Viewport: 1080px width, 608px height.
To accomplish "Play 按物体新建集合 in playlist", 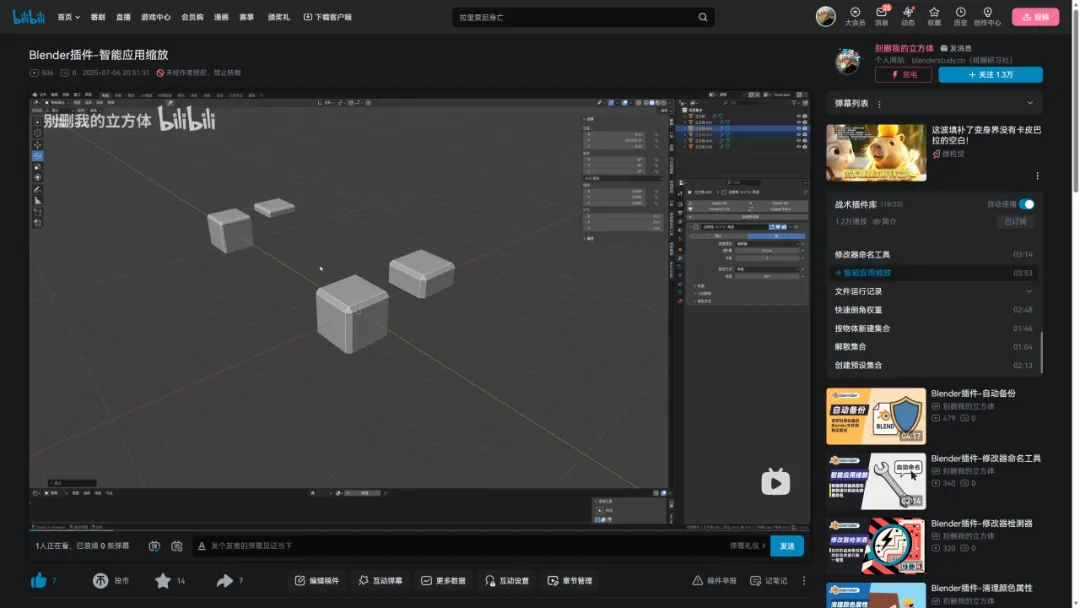I will pos(933,328).
